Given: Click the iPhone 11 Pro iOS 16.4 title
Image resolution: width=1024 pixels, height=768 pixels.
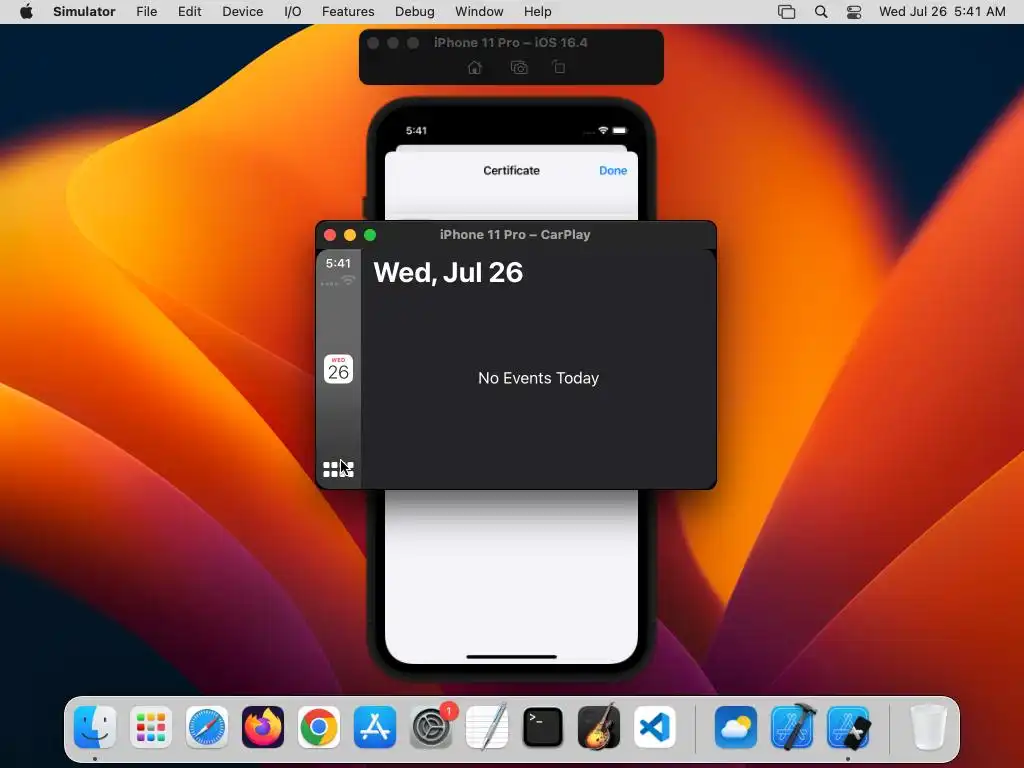Looking at the screenshot, I should 511,42.
